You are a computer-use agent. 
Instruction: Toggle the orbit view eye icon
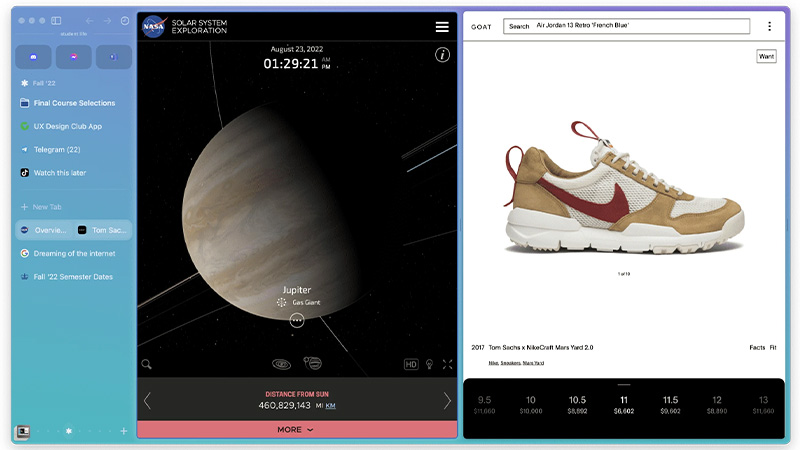[x=281, y=364]
